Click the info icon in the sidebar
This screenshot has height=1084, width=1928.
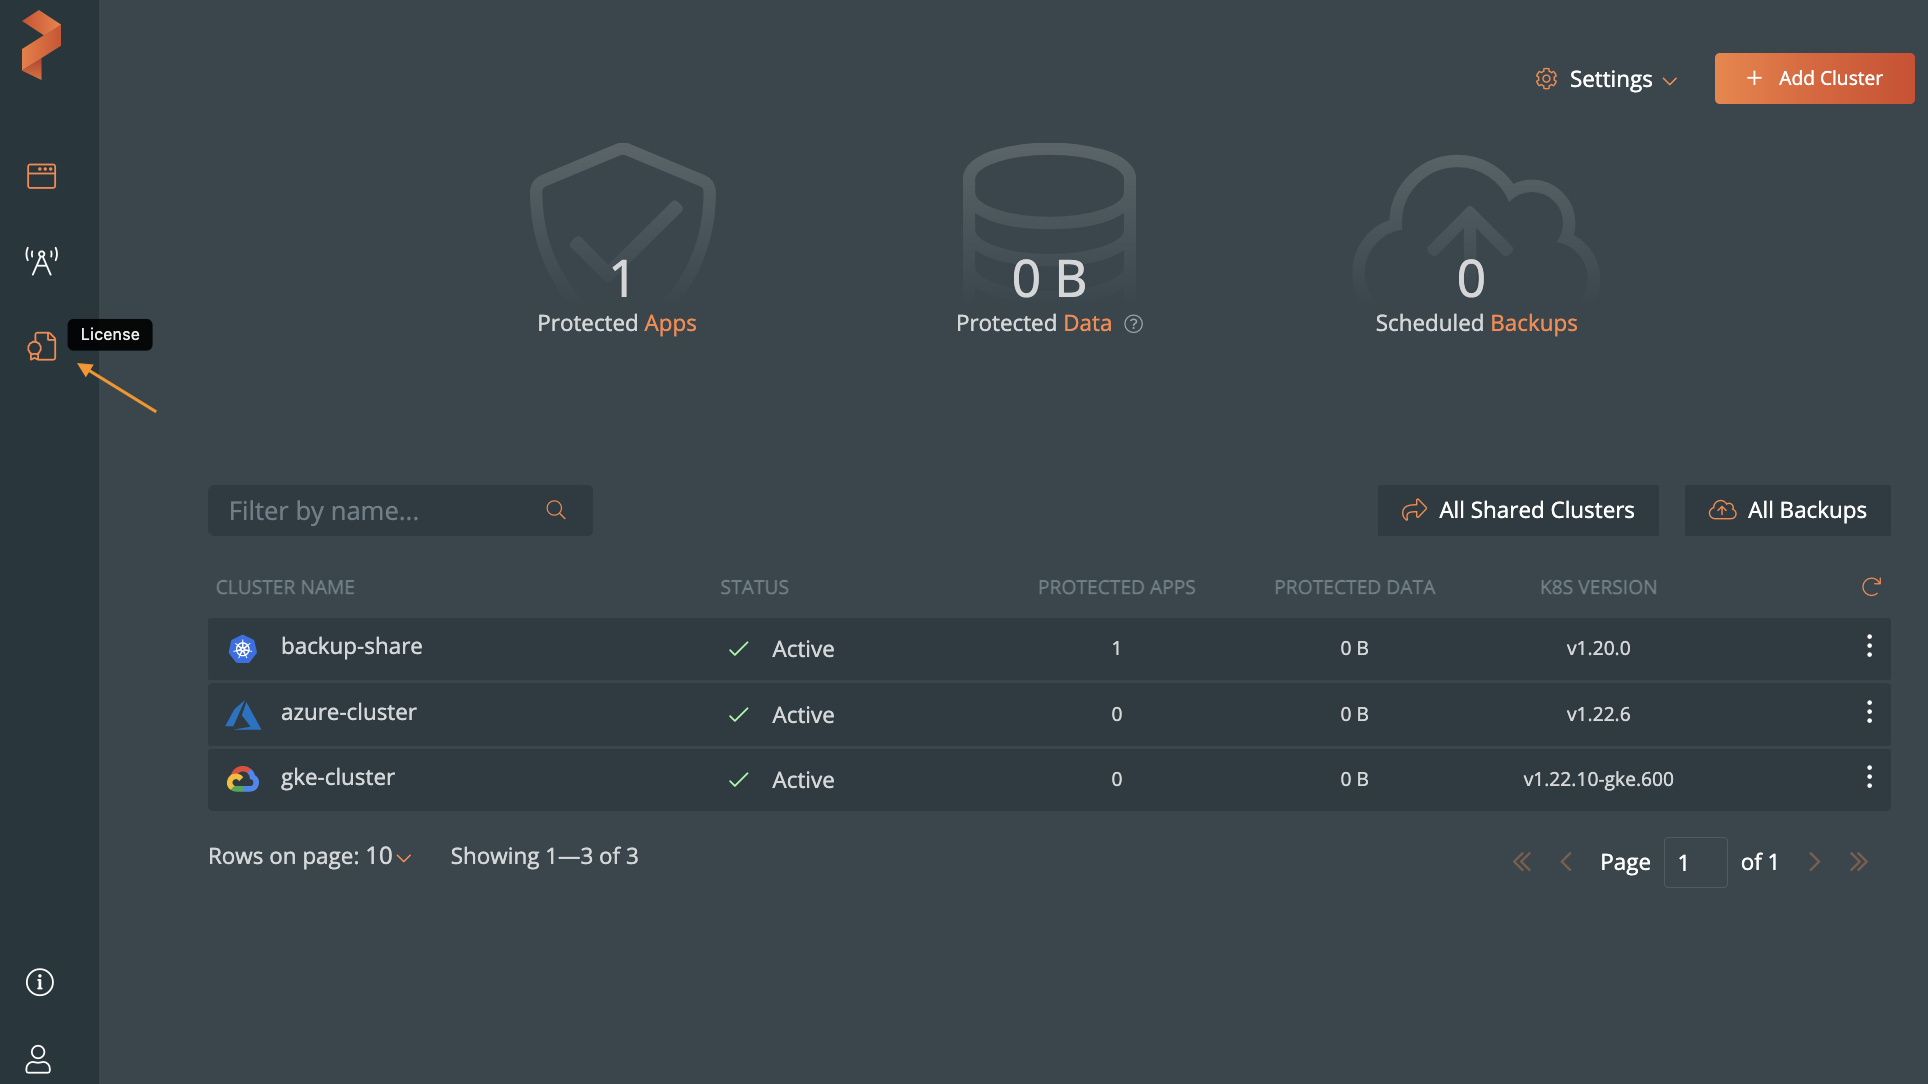[x=40, y=982]
